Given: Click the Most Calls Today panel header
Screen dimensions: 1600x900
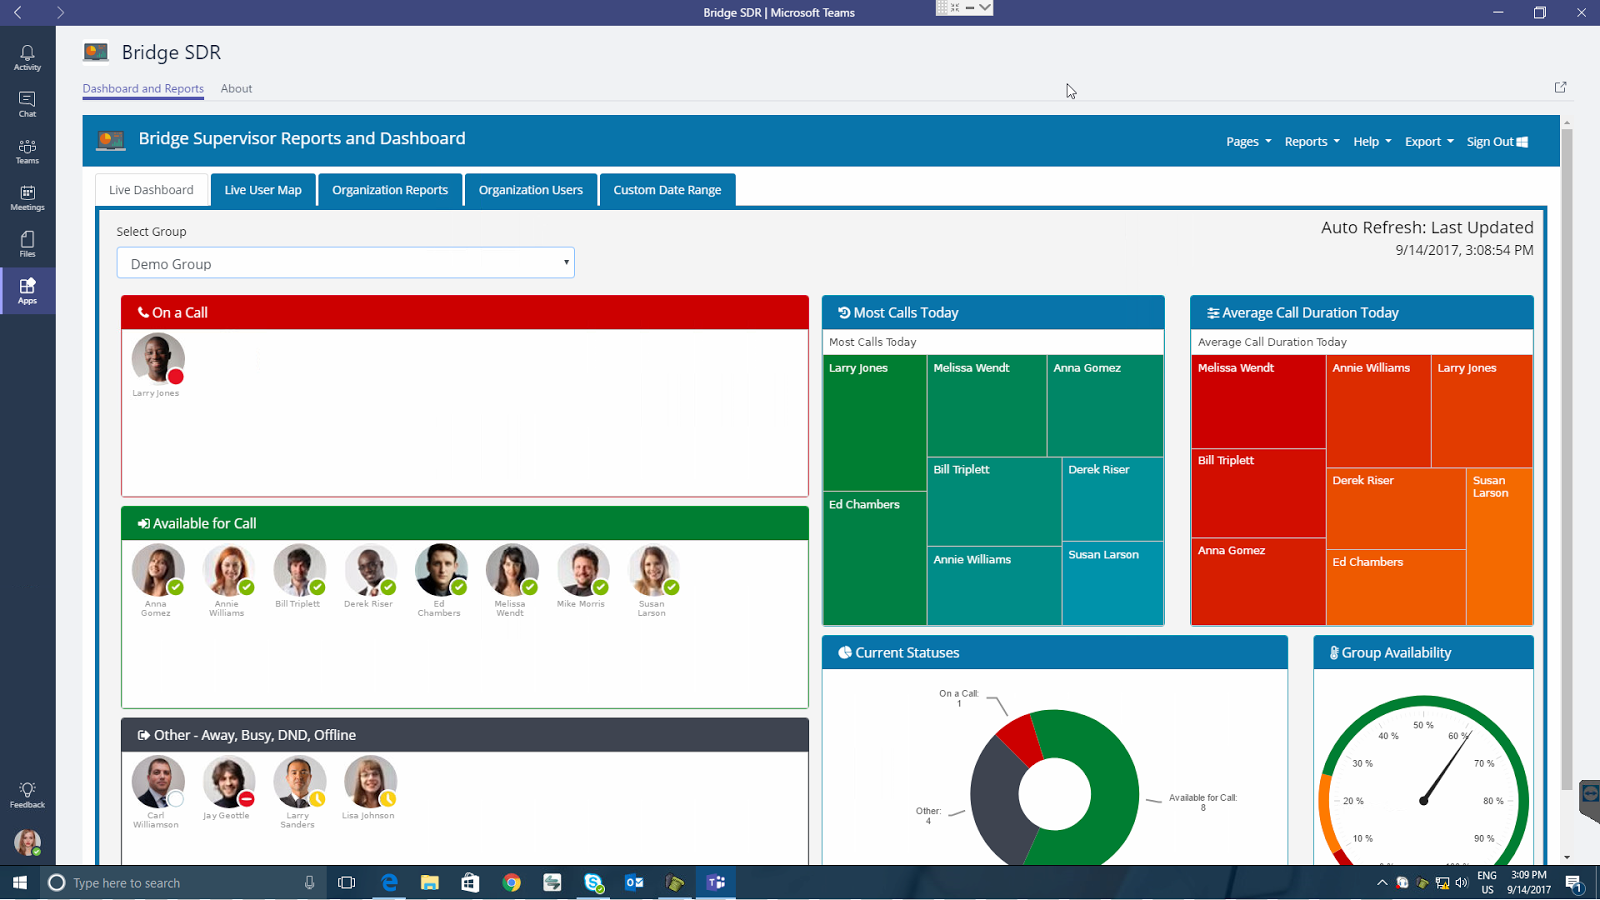Looking at the screenshot, I should [993, 313].
